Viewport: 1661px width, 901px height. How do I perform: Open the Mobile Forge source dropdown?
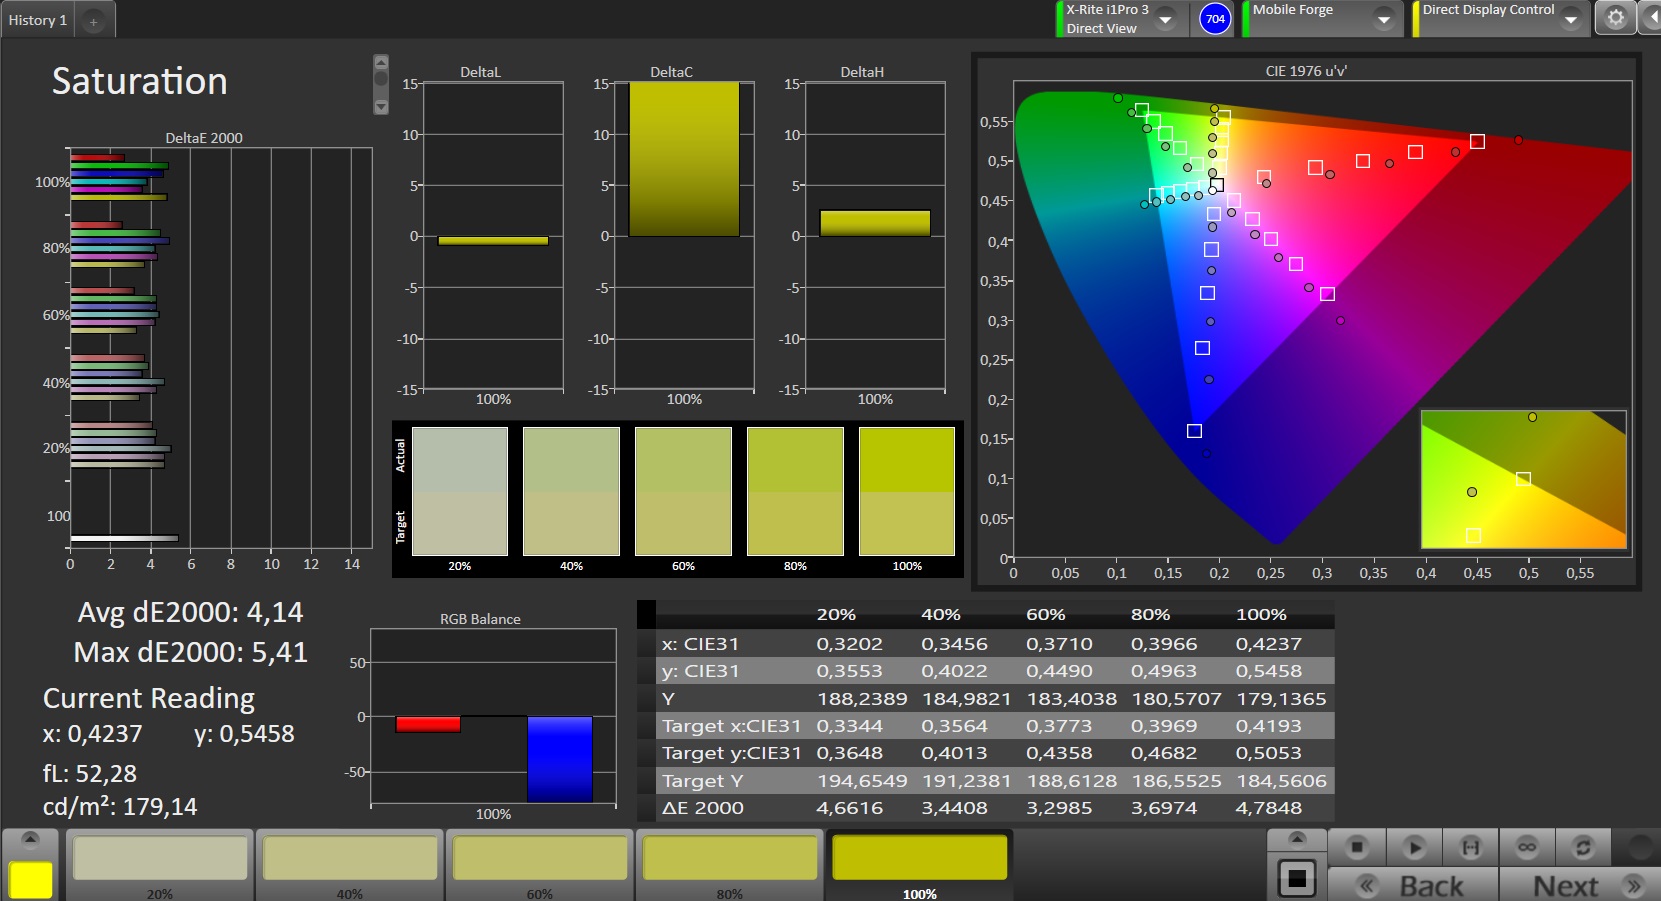tap(1384, 19)
